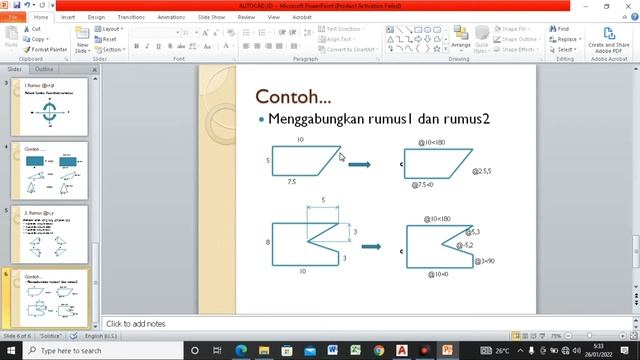This screenshot has height=360, width=640.
Task: Undo the last action
Action: tap(27, 5)
